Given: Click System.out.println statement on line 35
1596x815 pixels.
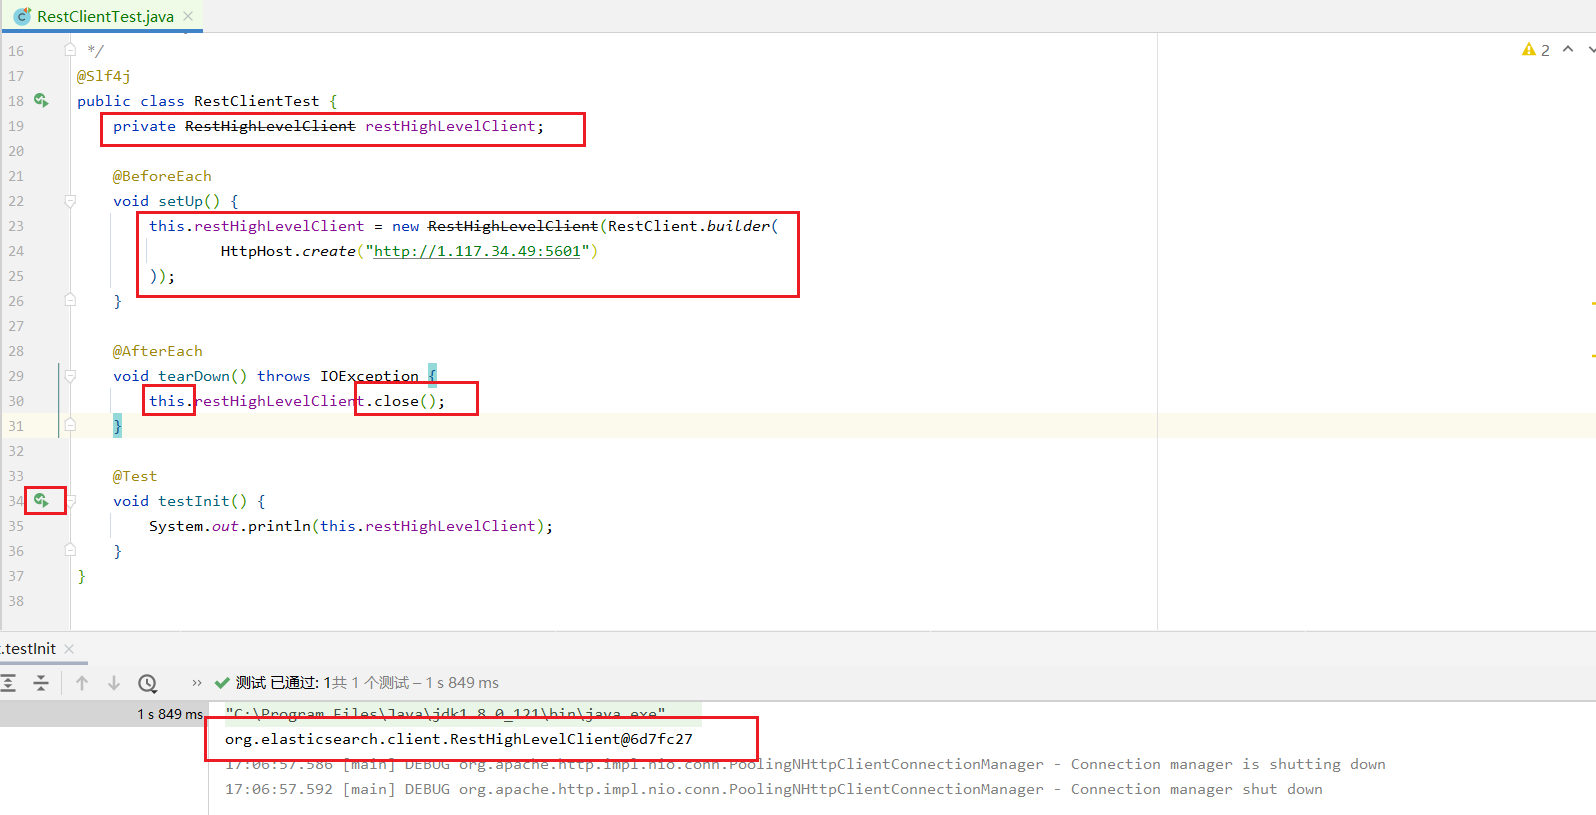Looking at the screenshot, I should (x=350, y=526).
